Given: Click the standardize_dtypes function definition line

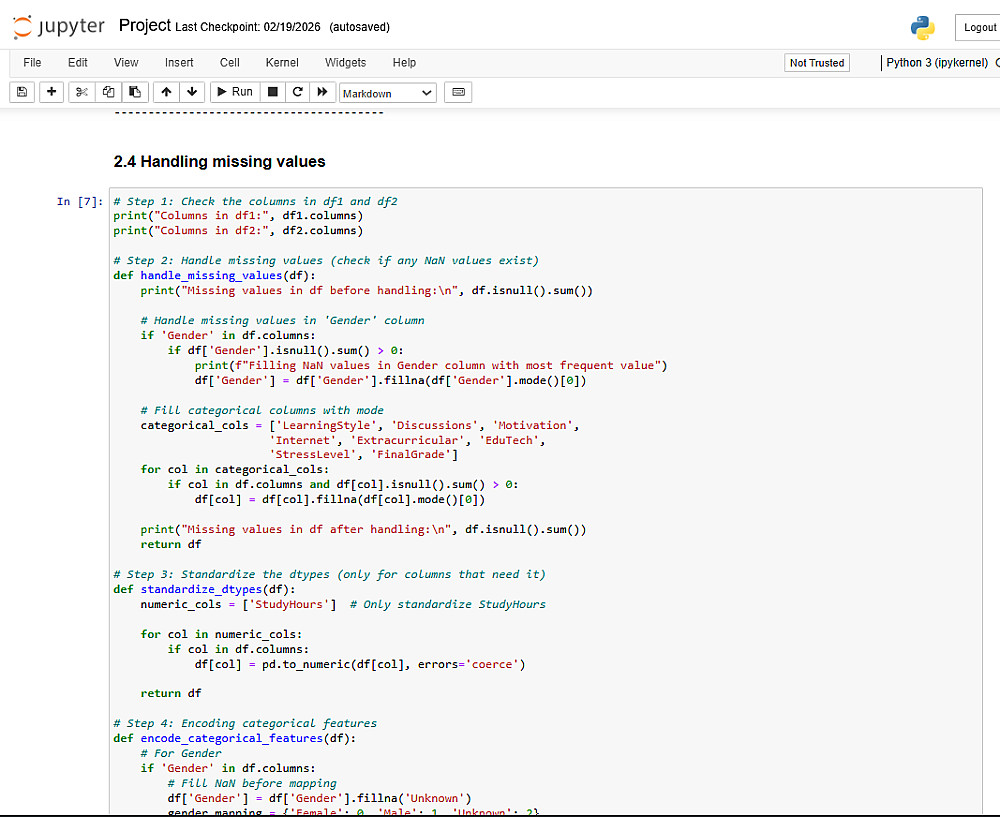Looking at the screenshot, I should (204, 589).
